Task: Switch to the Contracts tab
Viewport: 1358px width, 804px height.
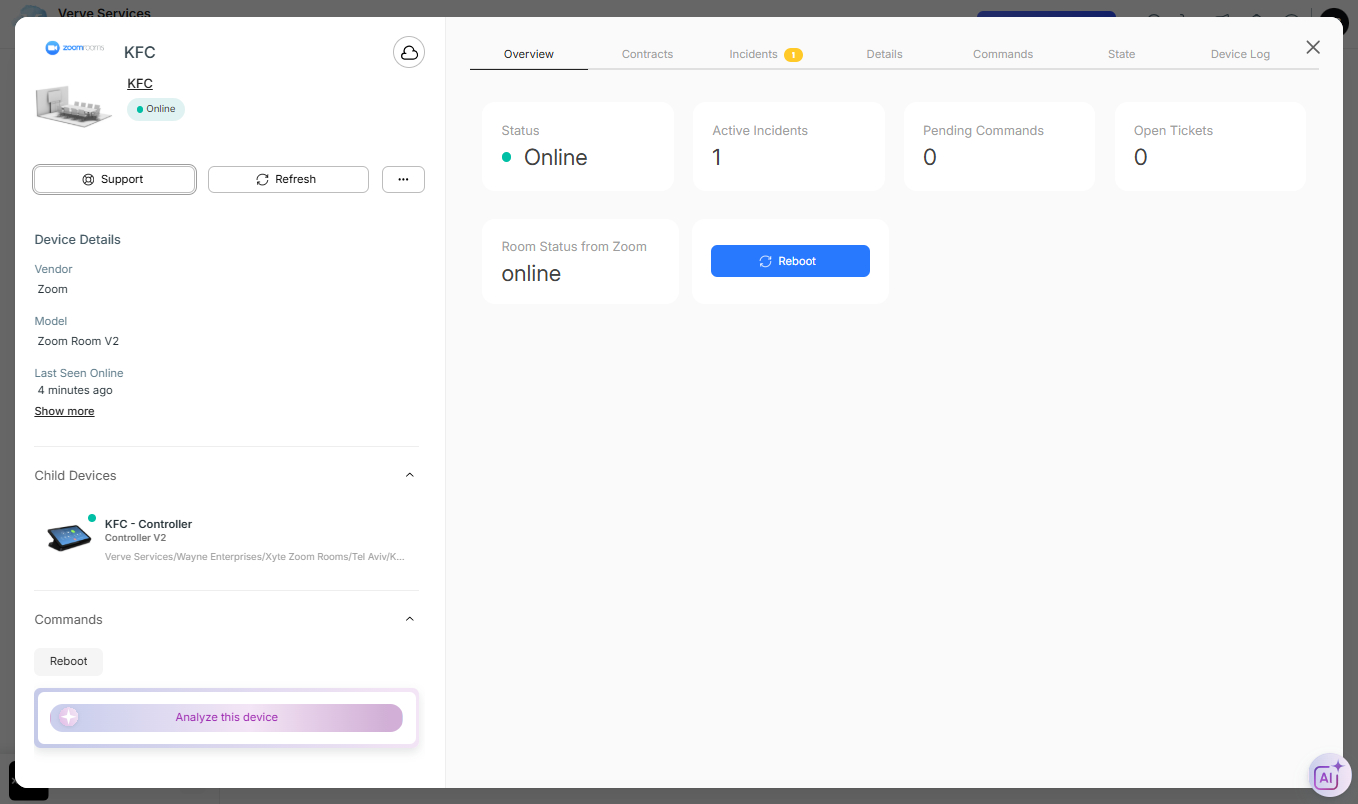Action: coord(647,54)
